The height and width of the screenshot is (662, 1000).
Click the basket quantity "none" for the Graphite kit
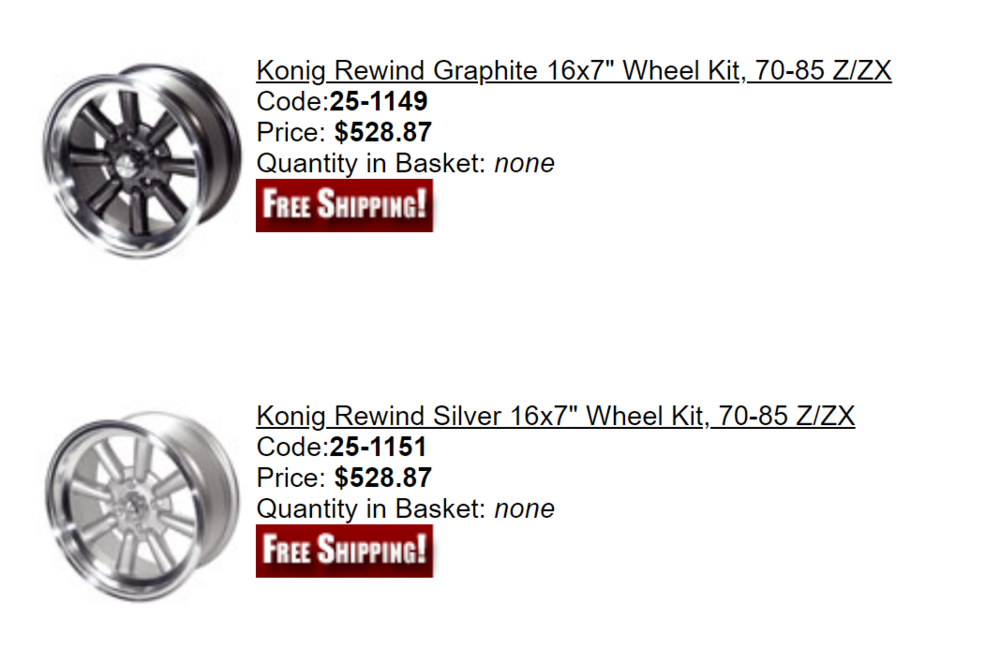tap(524, 164)
